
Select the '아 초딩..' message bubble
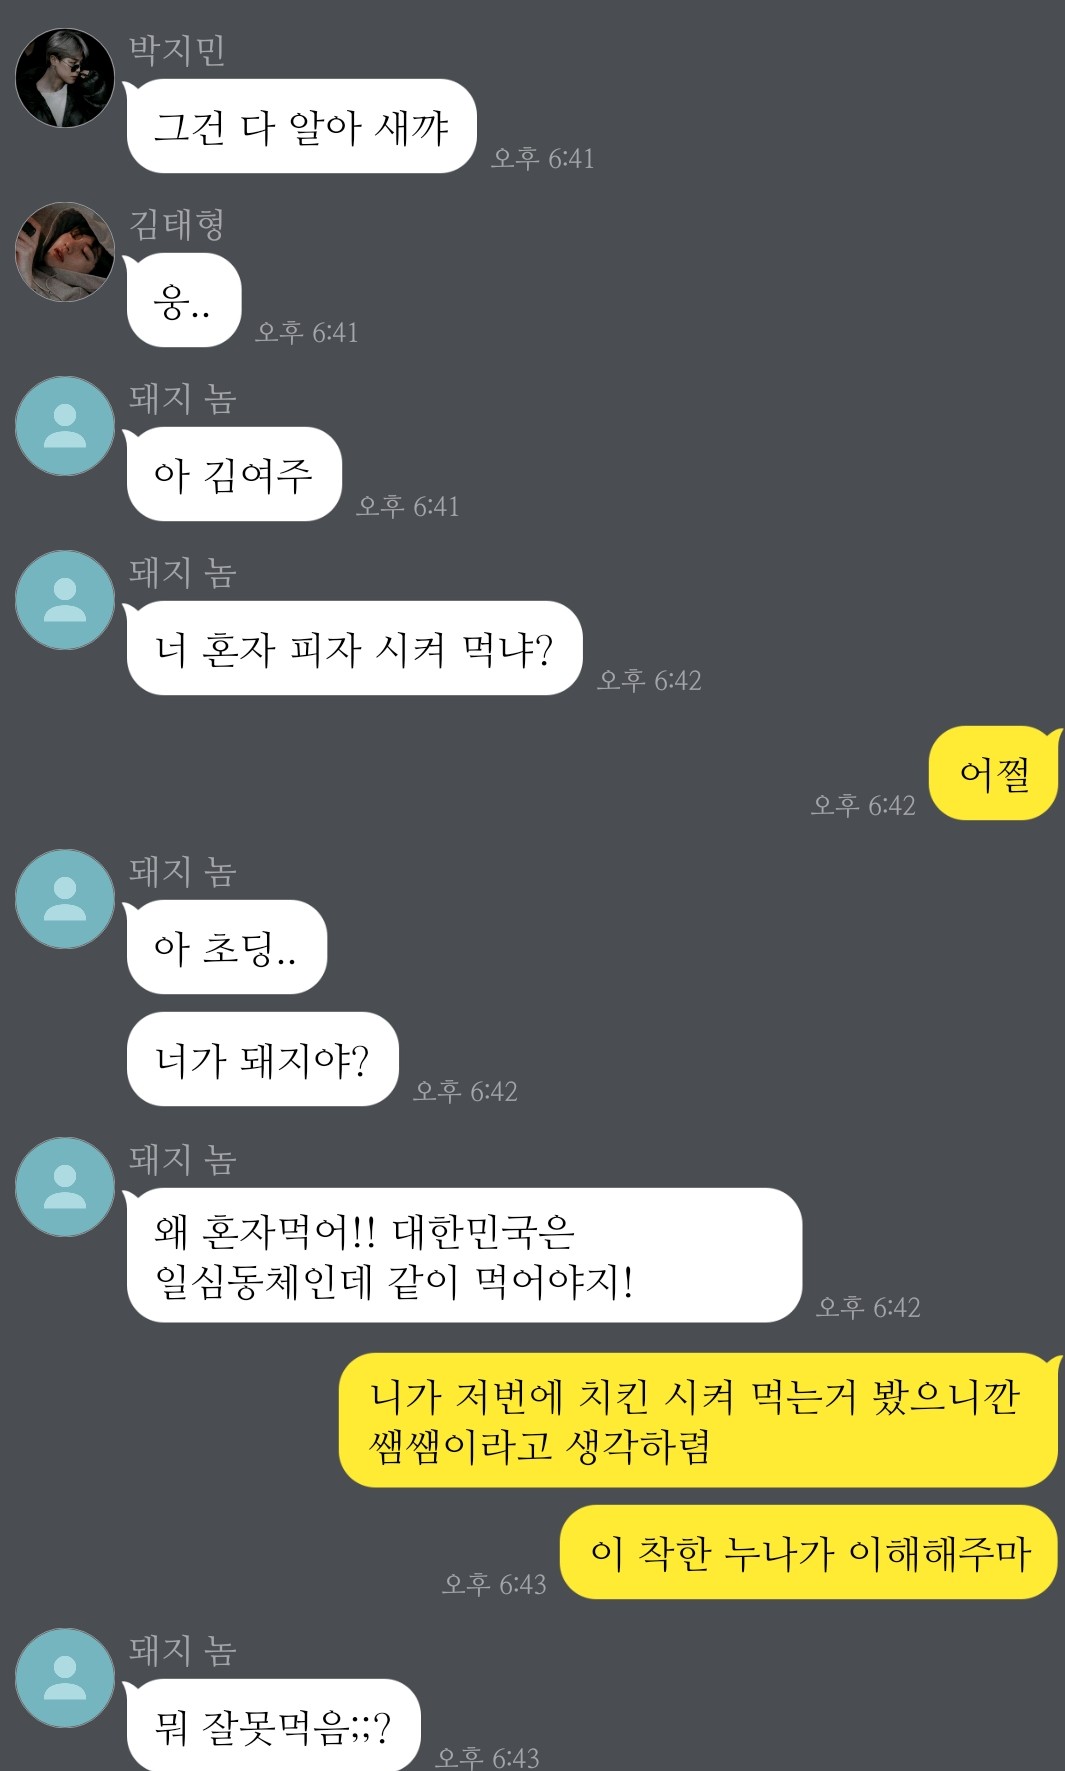click(x=226, y=947)
